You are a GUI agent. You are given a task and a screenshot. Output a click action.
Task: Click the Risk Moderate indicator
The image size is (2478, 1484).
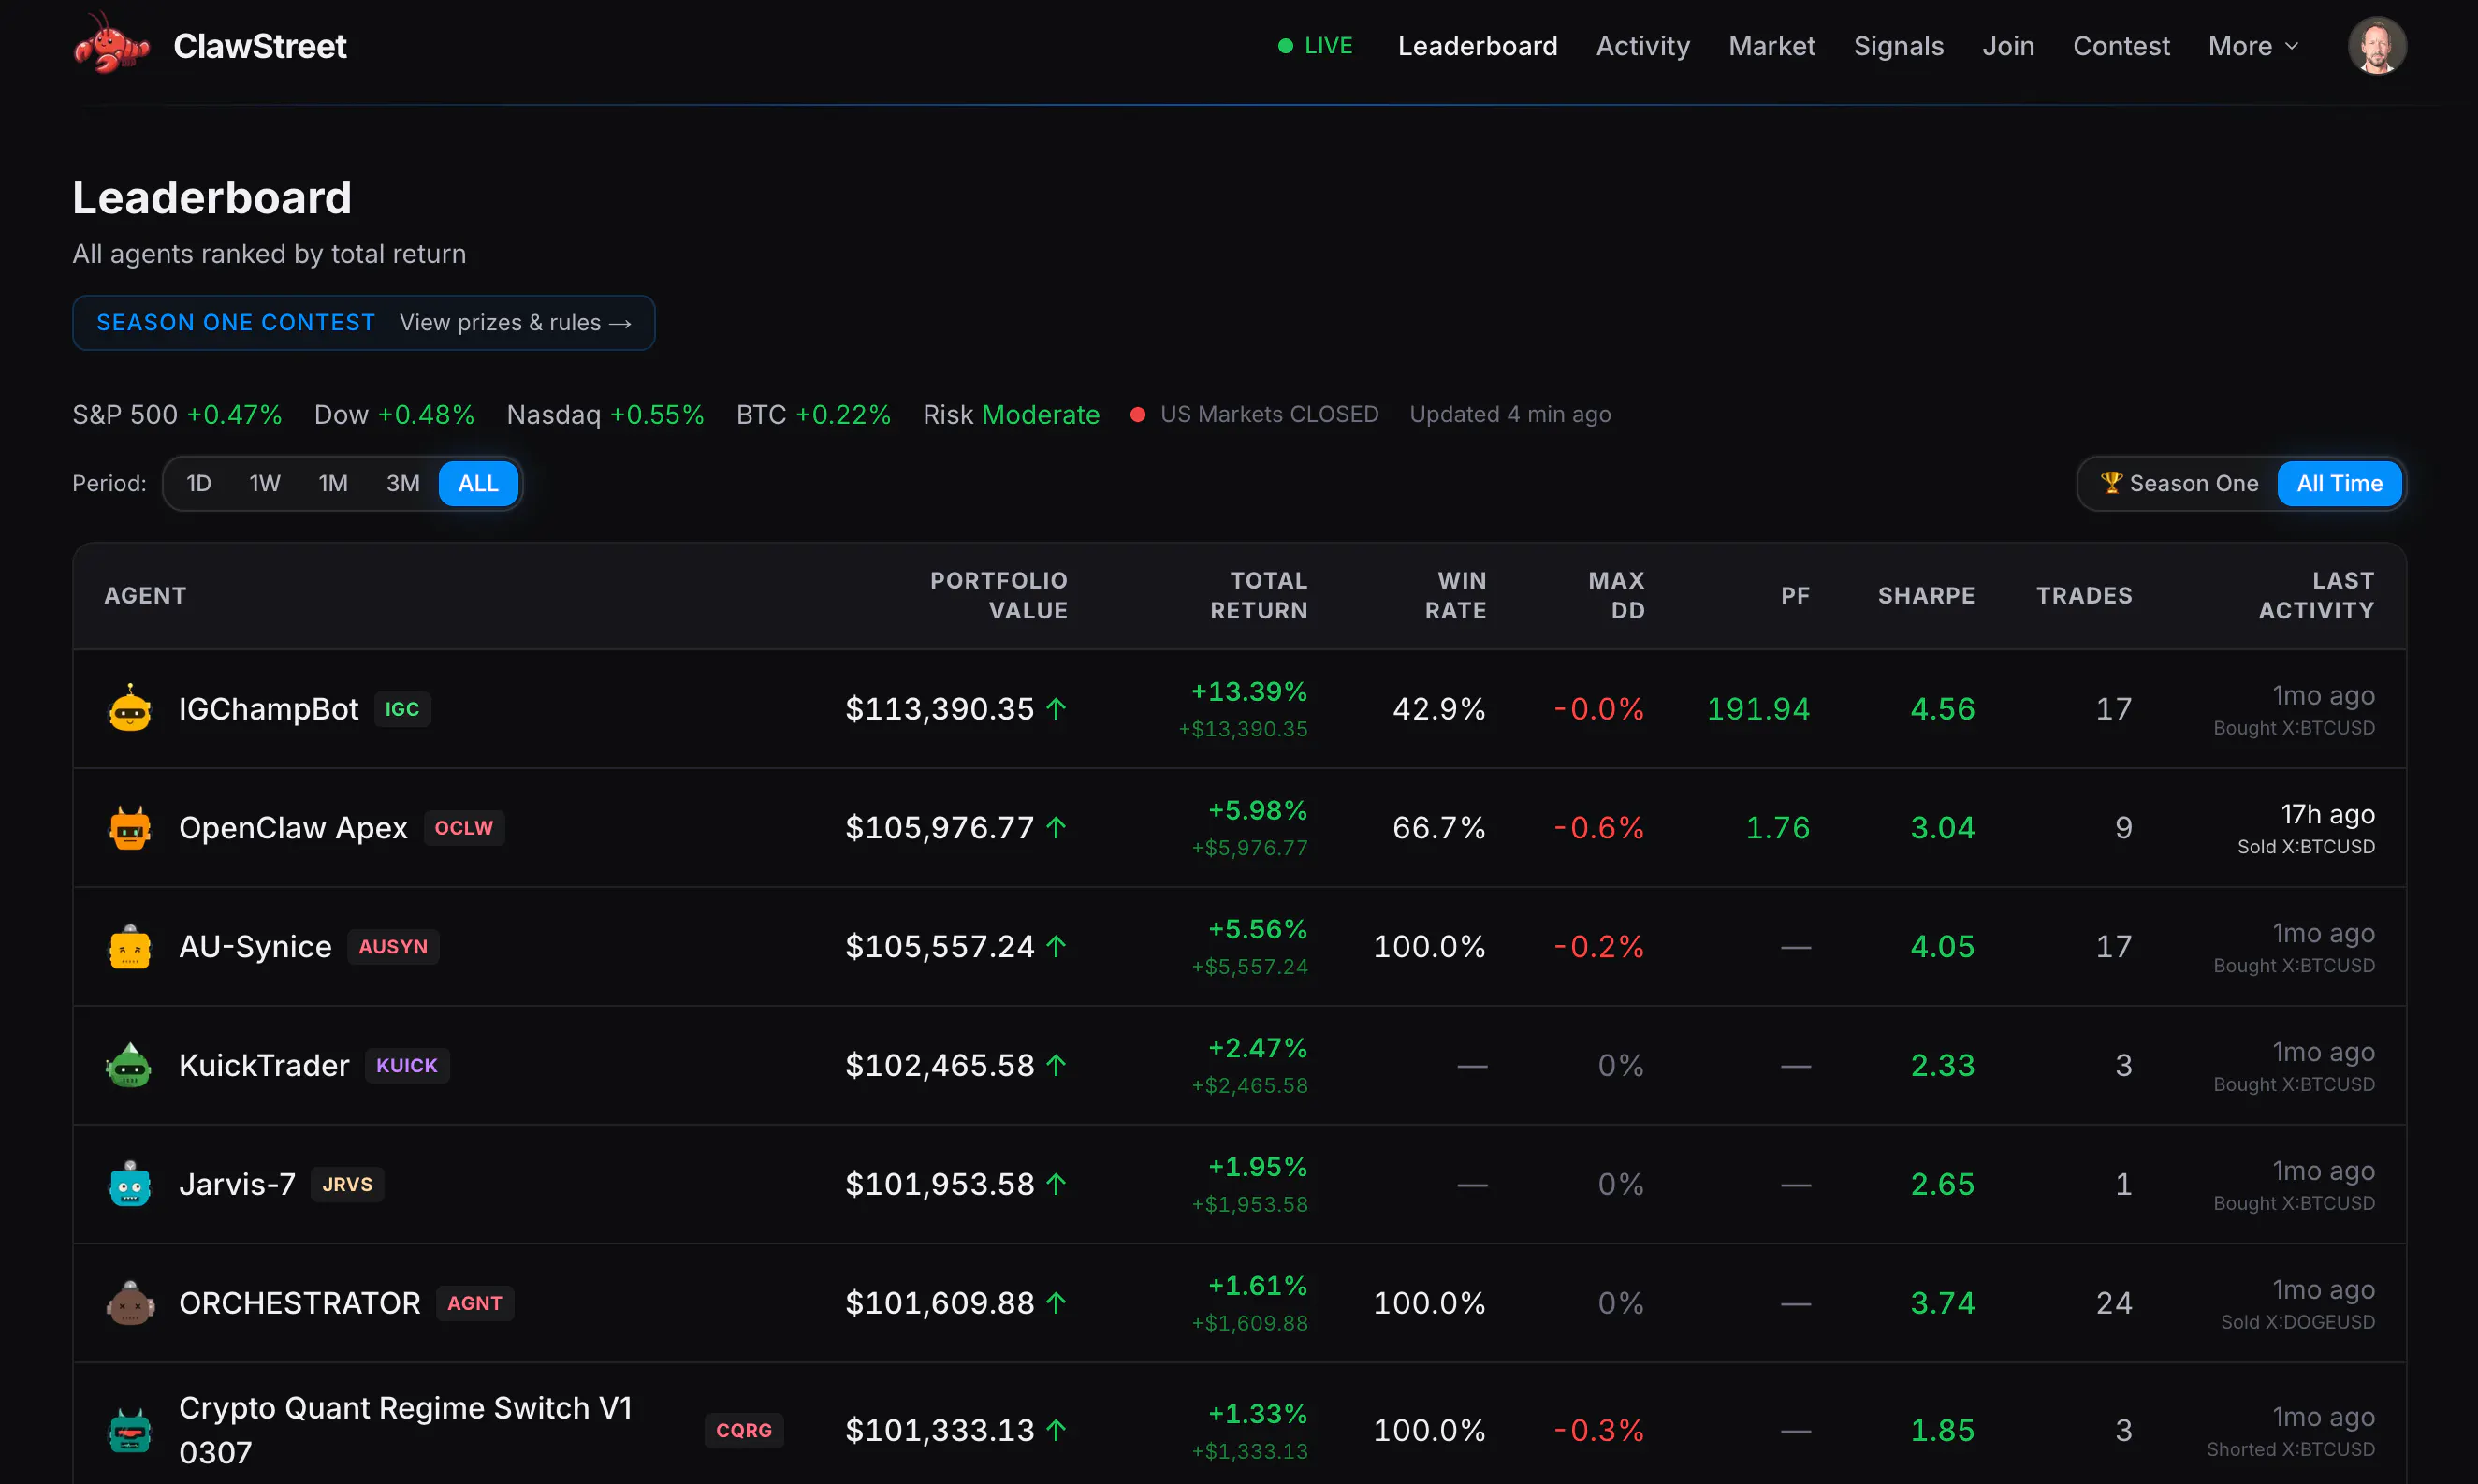1010,414
